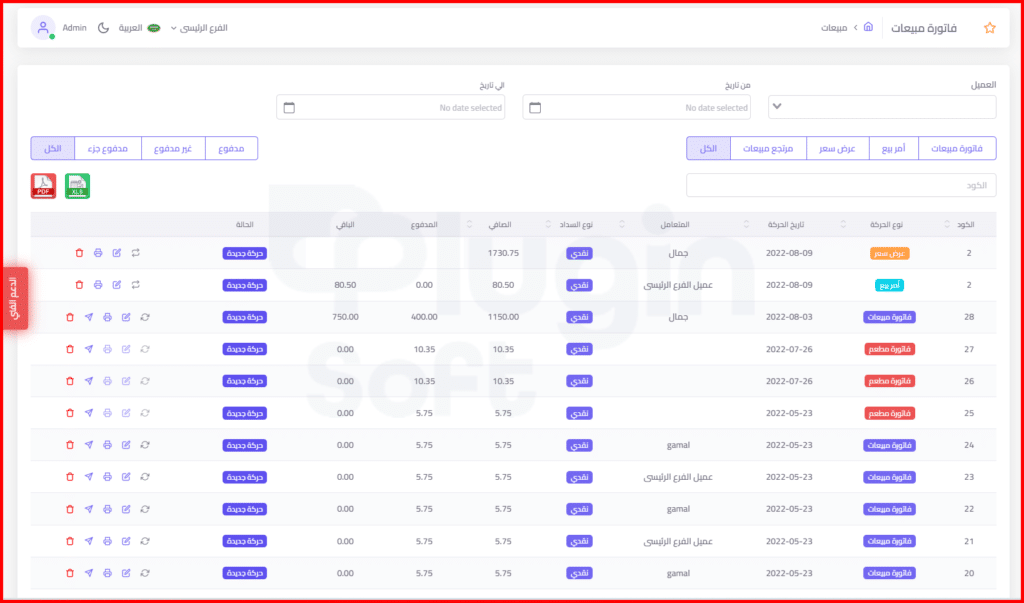The height and width of the screenshot is (603, 1024).
Task: Expand the الفرع الرئيسي branch selector
Action: pos(198,28)
